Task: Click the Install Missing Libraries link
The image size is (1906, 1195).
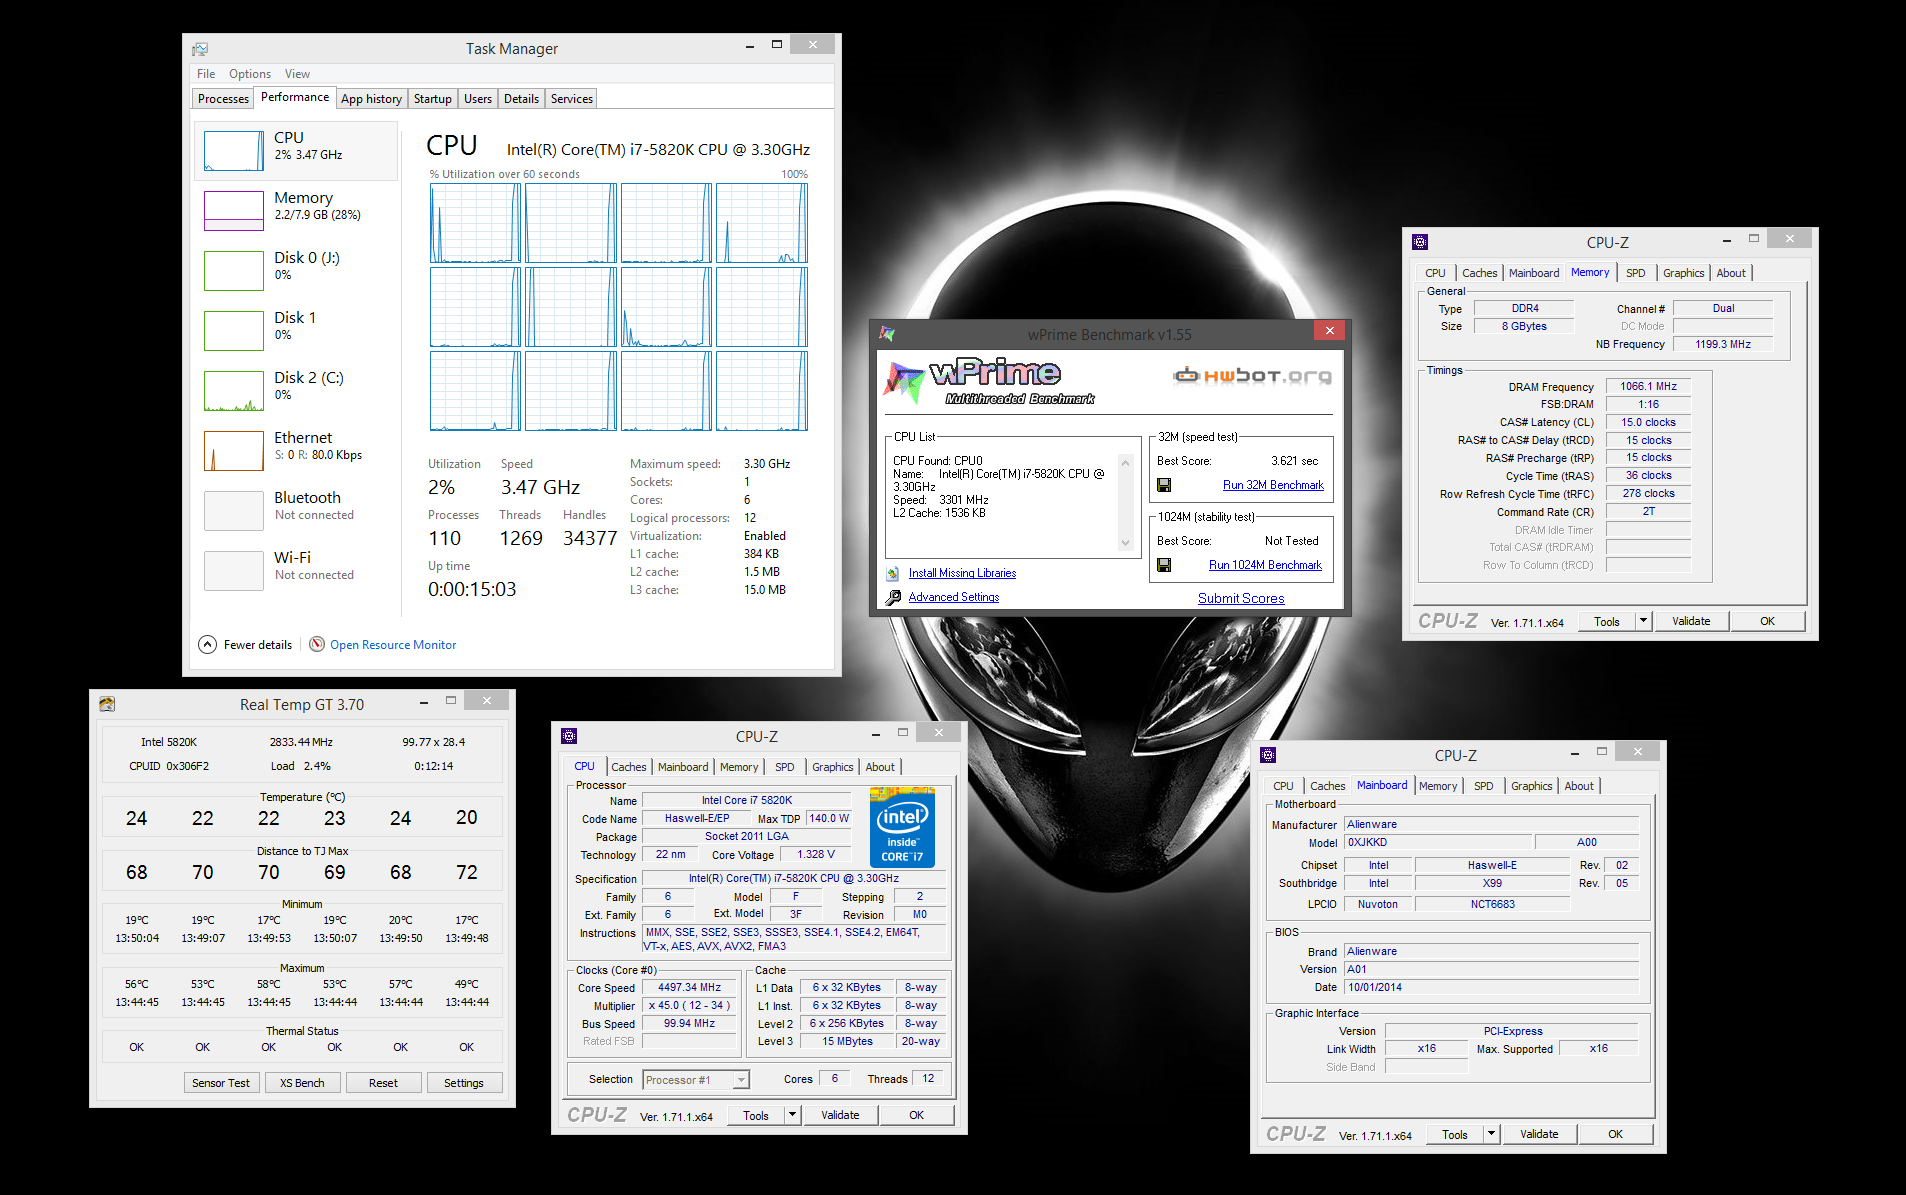Action: pyautogui.click(x=962, y=573)
